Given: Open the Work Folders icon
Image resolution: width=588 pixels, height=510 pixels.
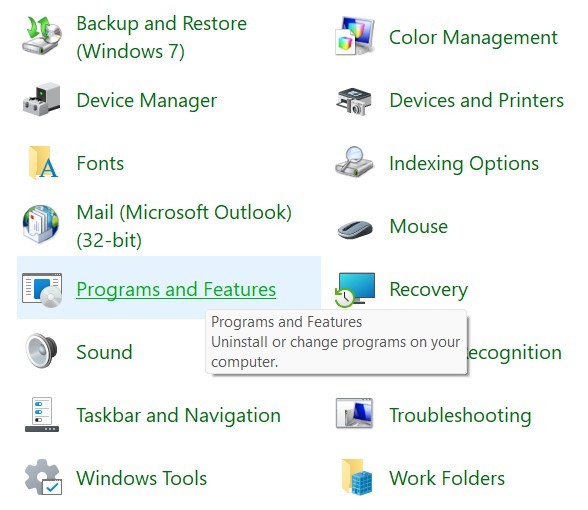Looking at the screenshot, I should pos(357,477).
